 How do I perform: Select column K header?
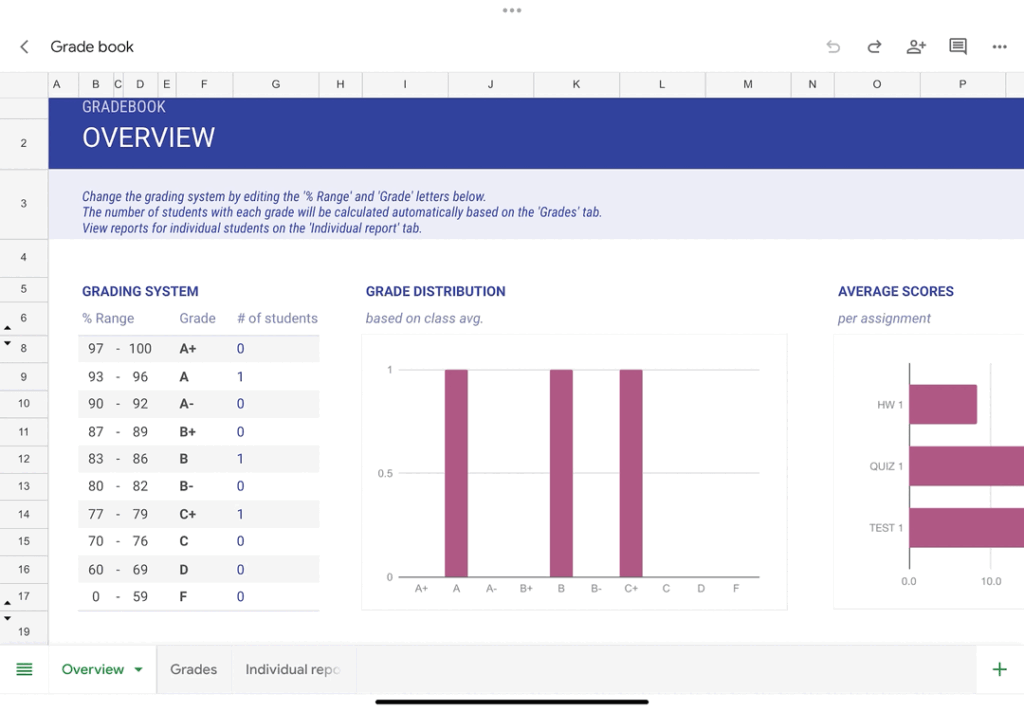point(576,84)
